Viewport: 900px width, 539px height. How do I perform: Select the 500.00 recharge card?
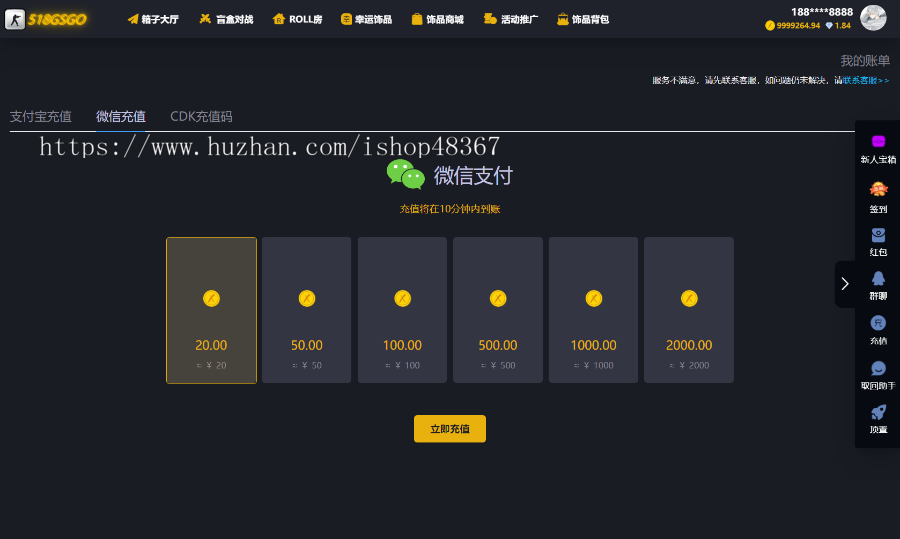click(x=498, y=310)
